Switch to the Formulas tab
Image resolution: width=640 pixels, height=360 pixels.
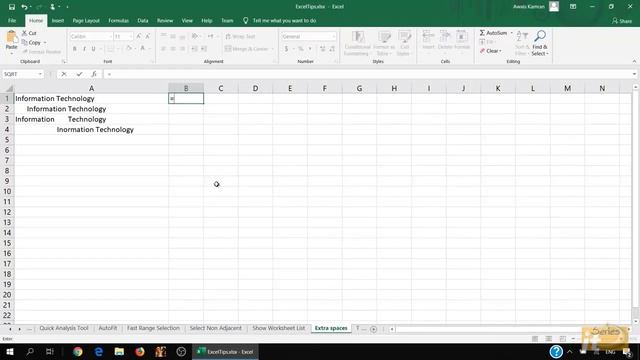click(118, 20)
